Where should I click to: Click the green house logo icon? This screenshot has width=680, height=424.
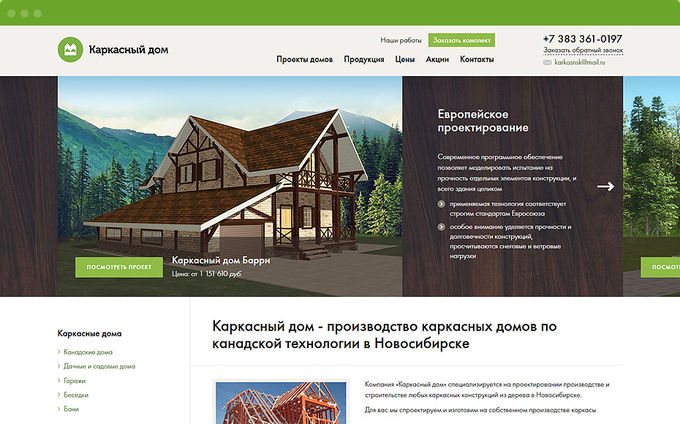click(x=71, y=49)
